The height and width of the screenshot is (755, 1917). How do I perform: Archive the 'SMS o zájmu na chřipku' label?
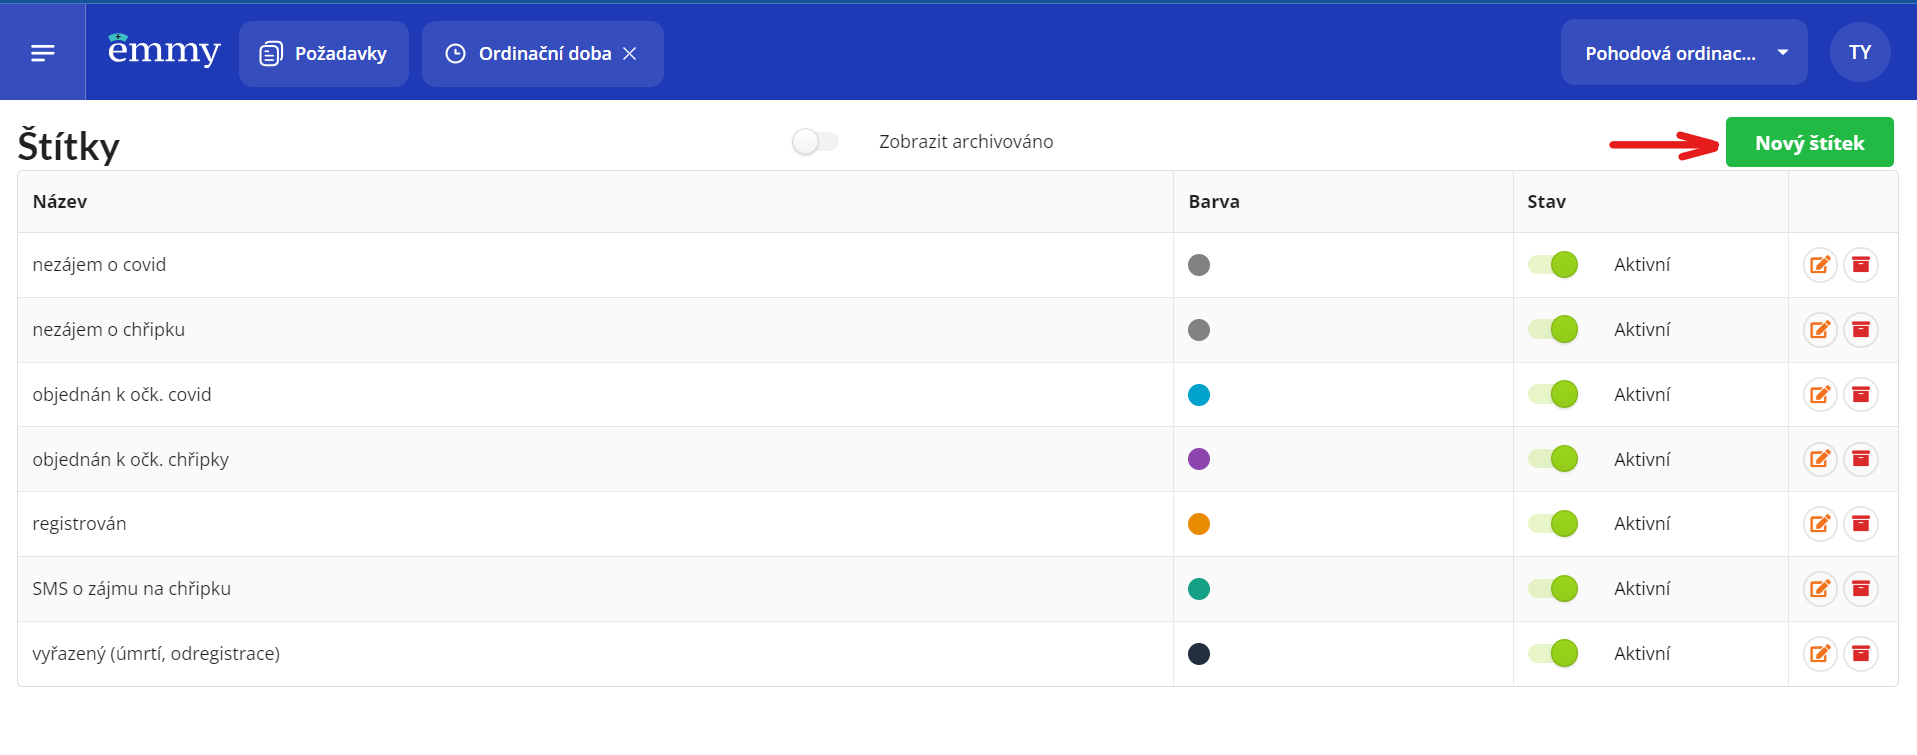[x=1861, y=589]
